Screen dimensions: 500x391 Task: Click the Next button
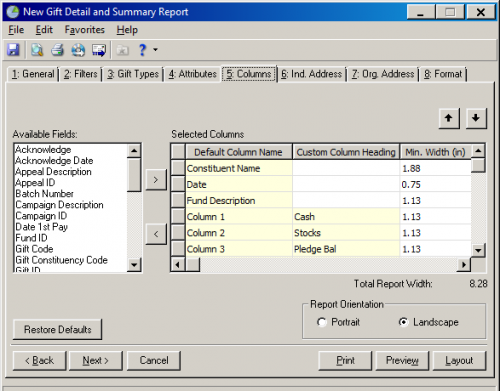(x=96, y=361)
